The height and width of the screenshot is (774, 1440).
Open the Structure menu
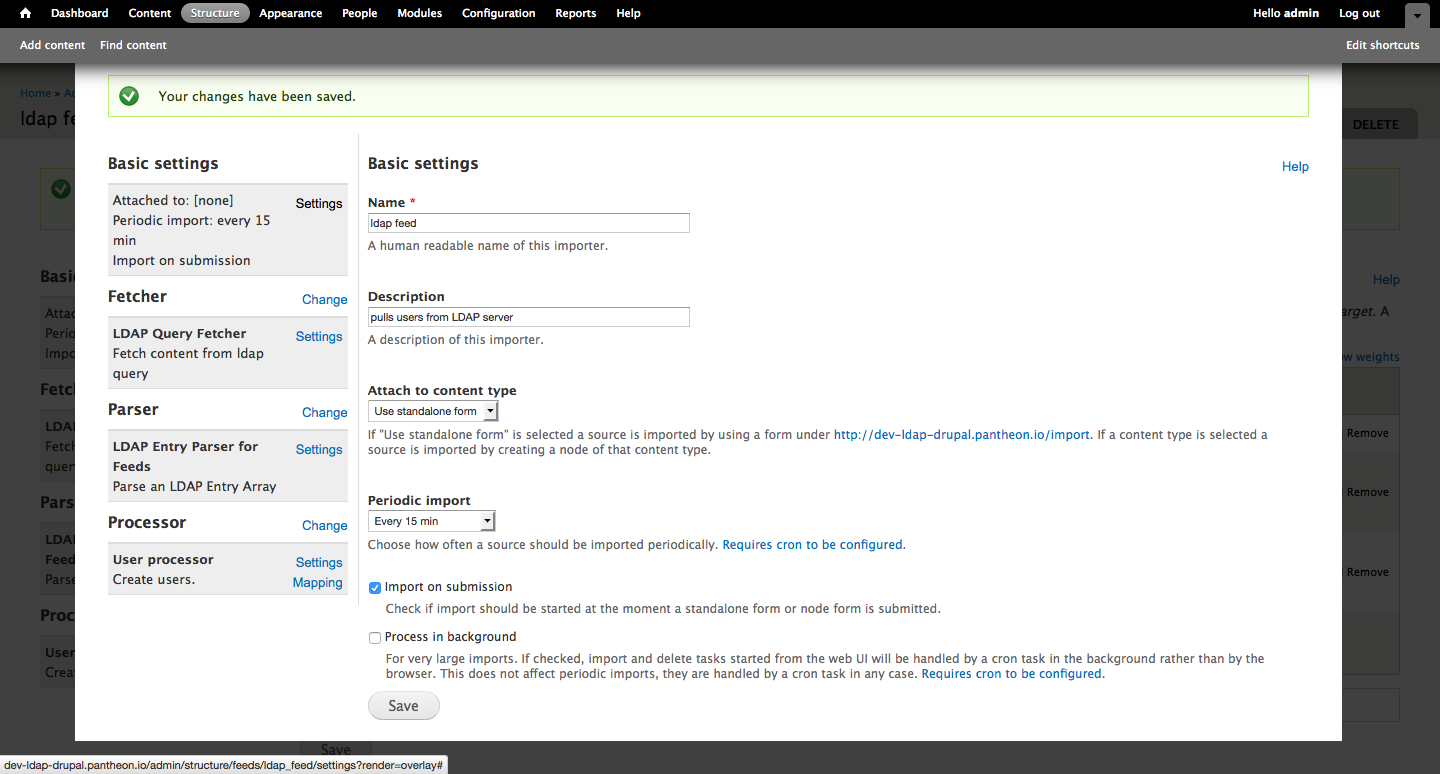pos(215,13)
